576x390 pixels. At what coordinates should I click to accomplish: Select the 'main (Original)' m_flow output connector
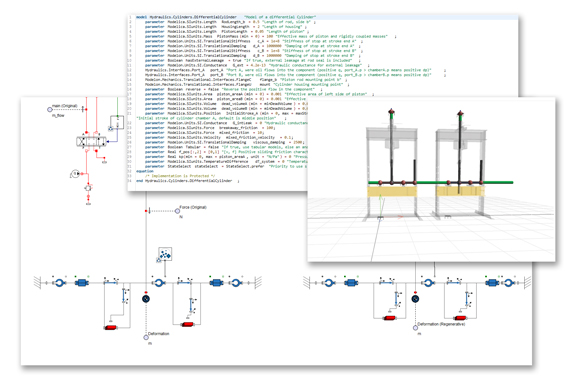[x=50, y=109]
